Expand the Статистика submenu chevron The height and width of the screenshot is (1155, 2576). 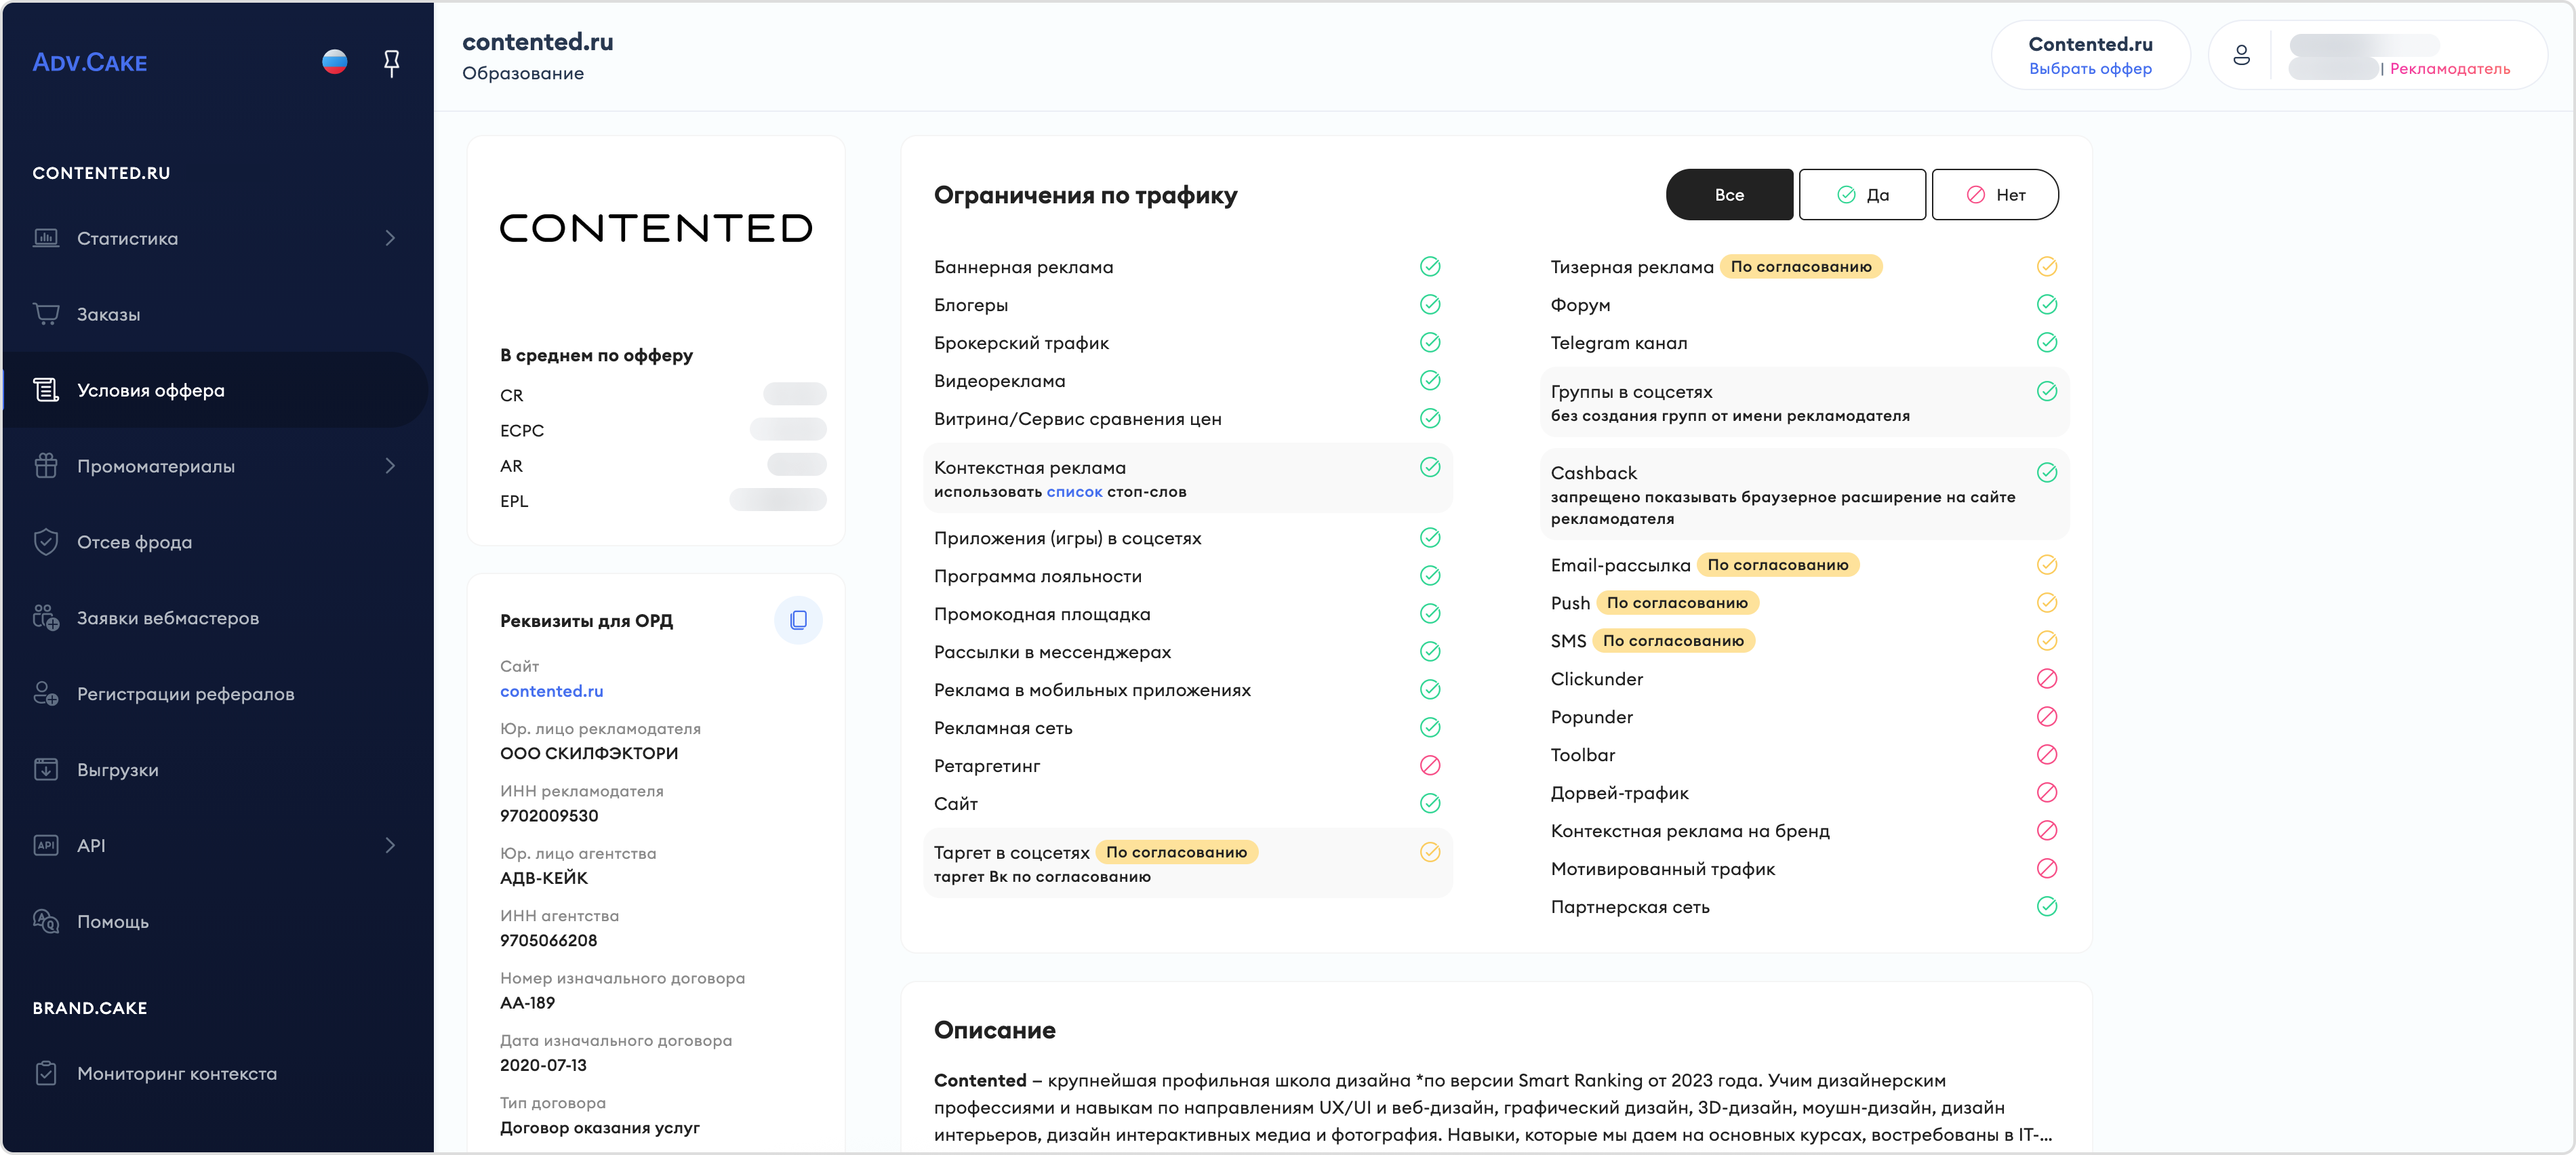pyautogui.click(x=390, y=238)
